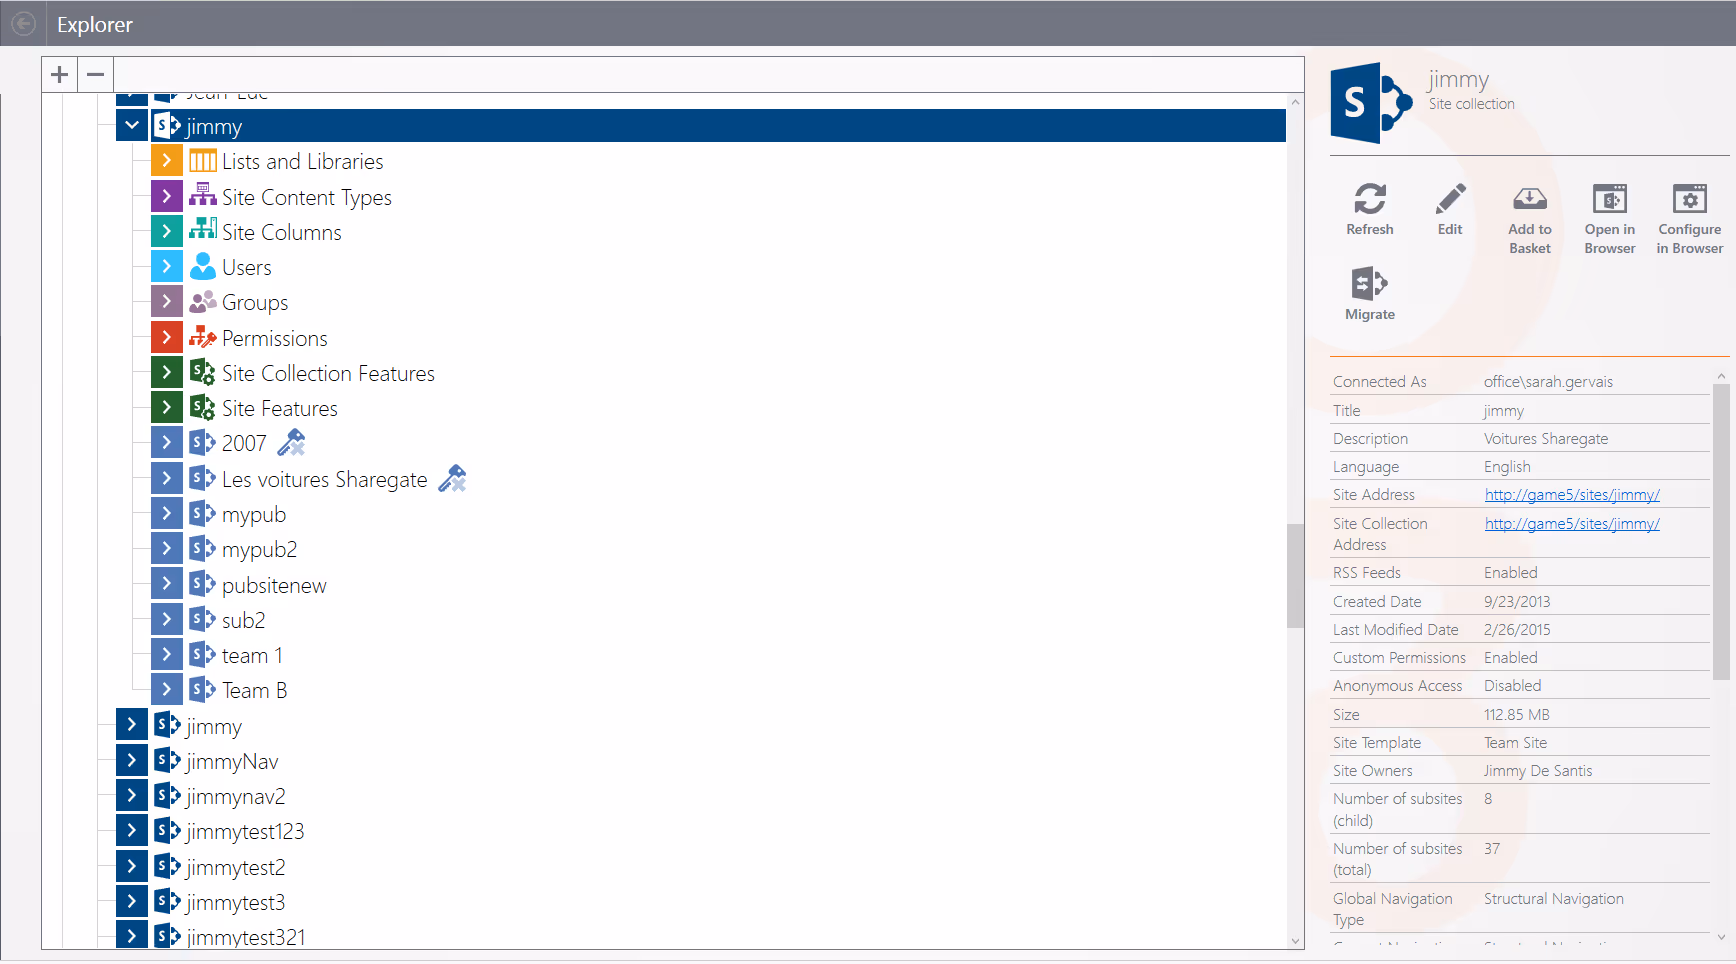Select the jimmytest2 site collection
The image size is (1736, 964).
coord(235,868)
